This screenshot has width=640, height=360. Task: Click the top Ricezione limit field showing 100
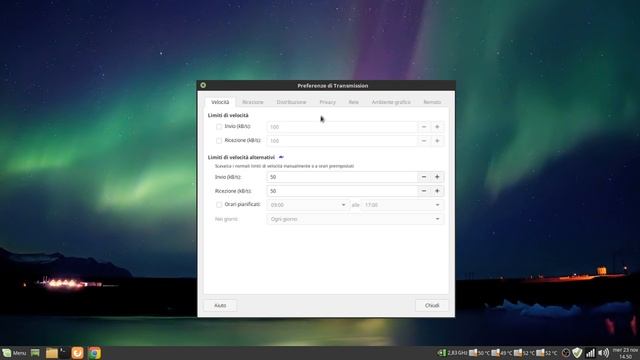coord(342,141)
